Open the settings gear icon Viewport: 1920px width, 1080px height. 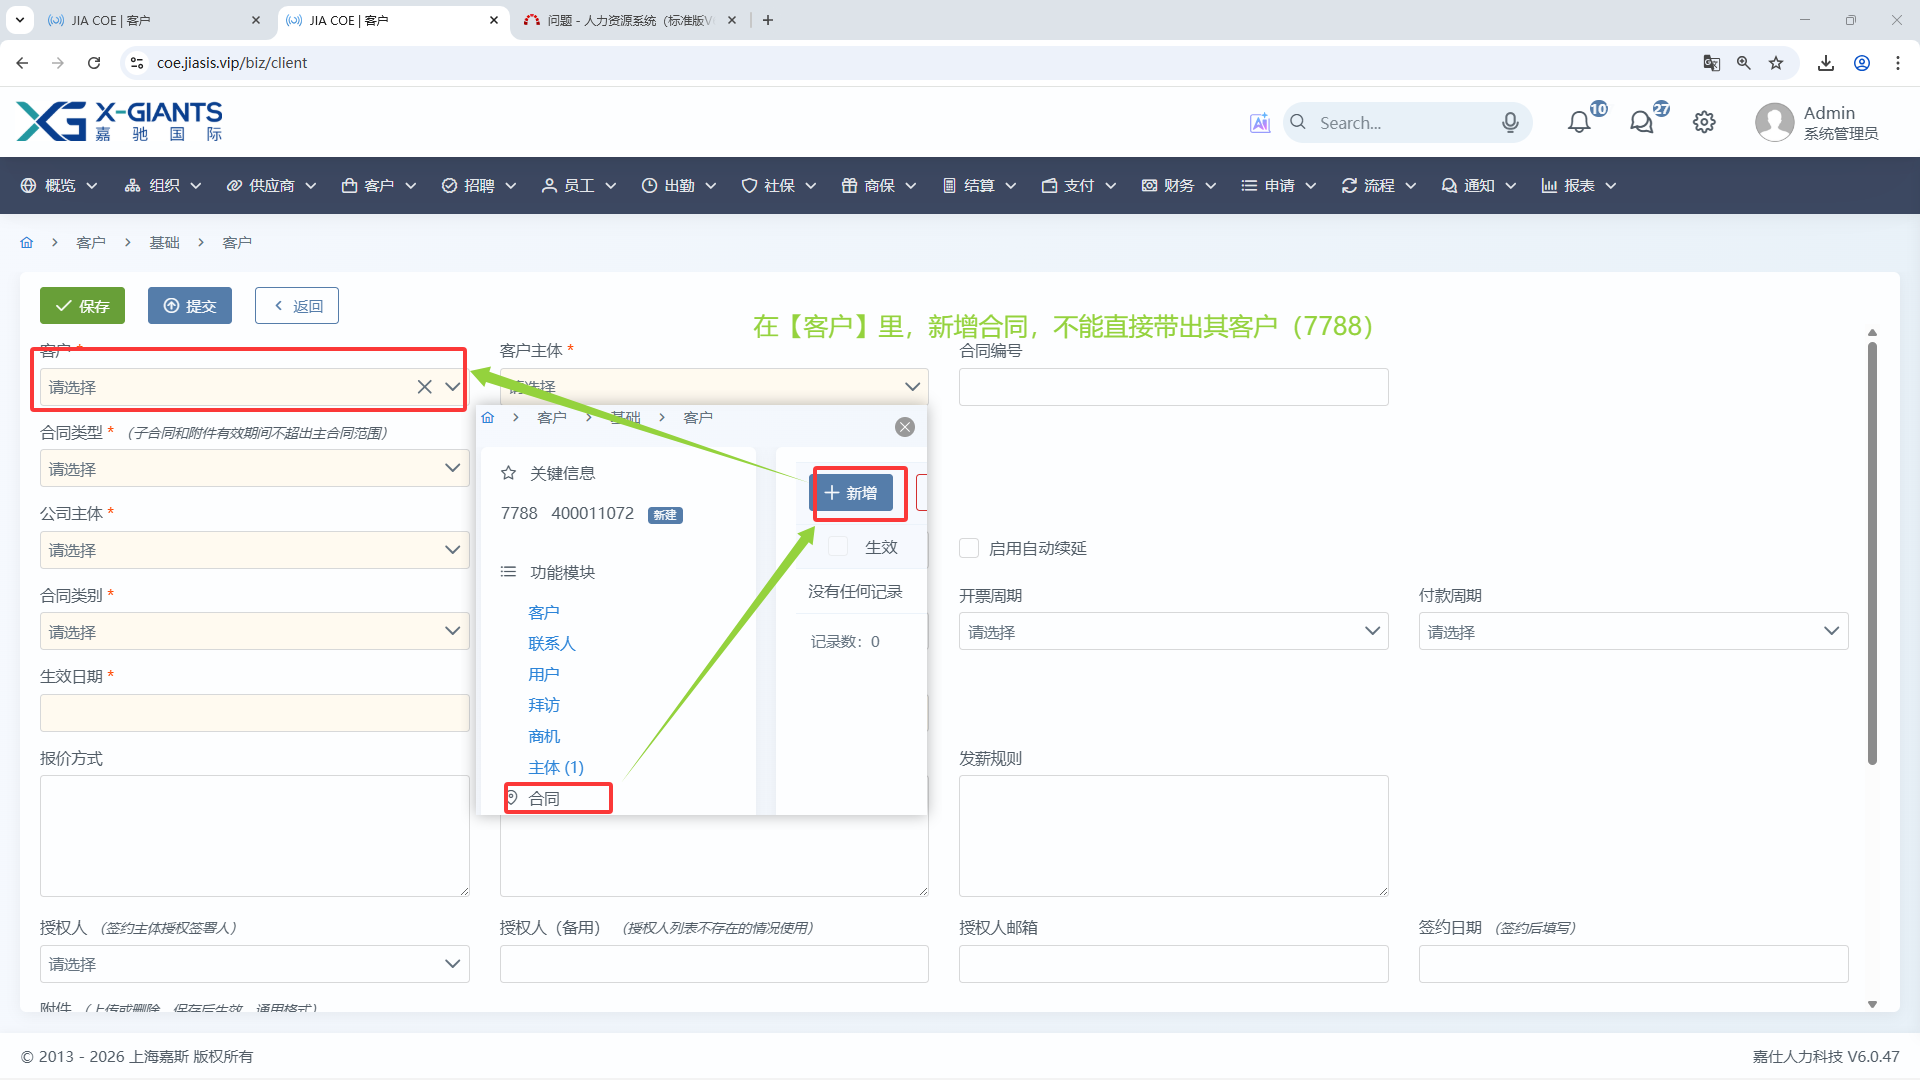click(1704, 122)
